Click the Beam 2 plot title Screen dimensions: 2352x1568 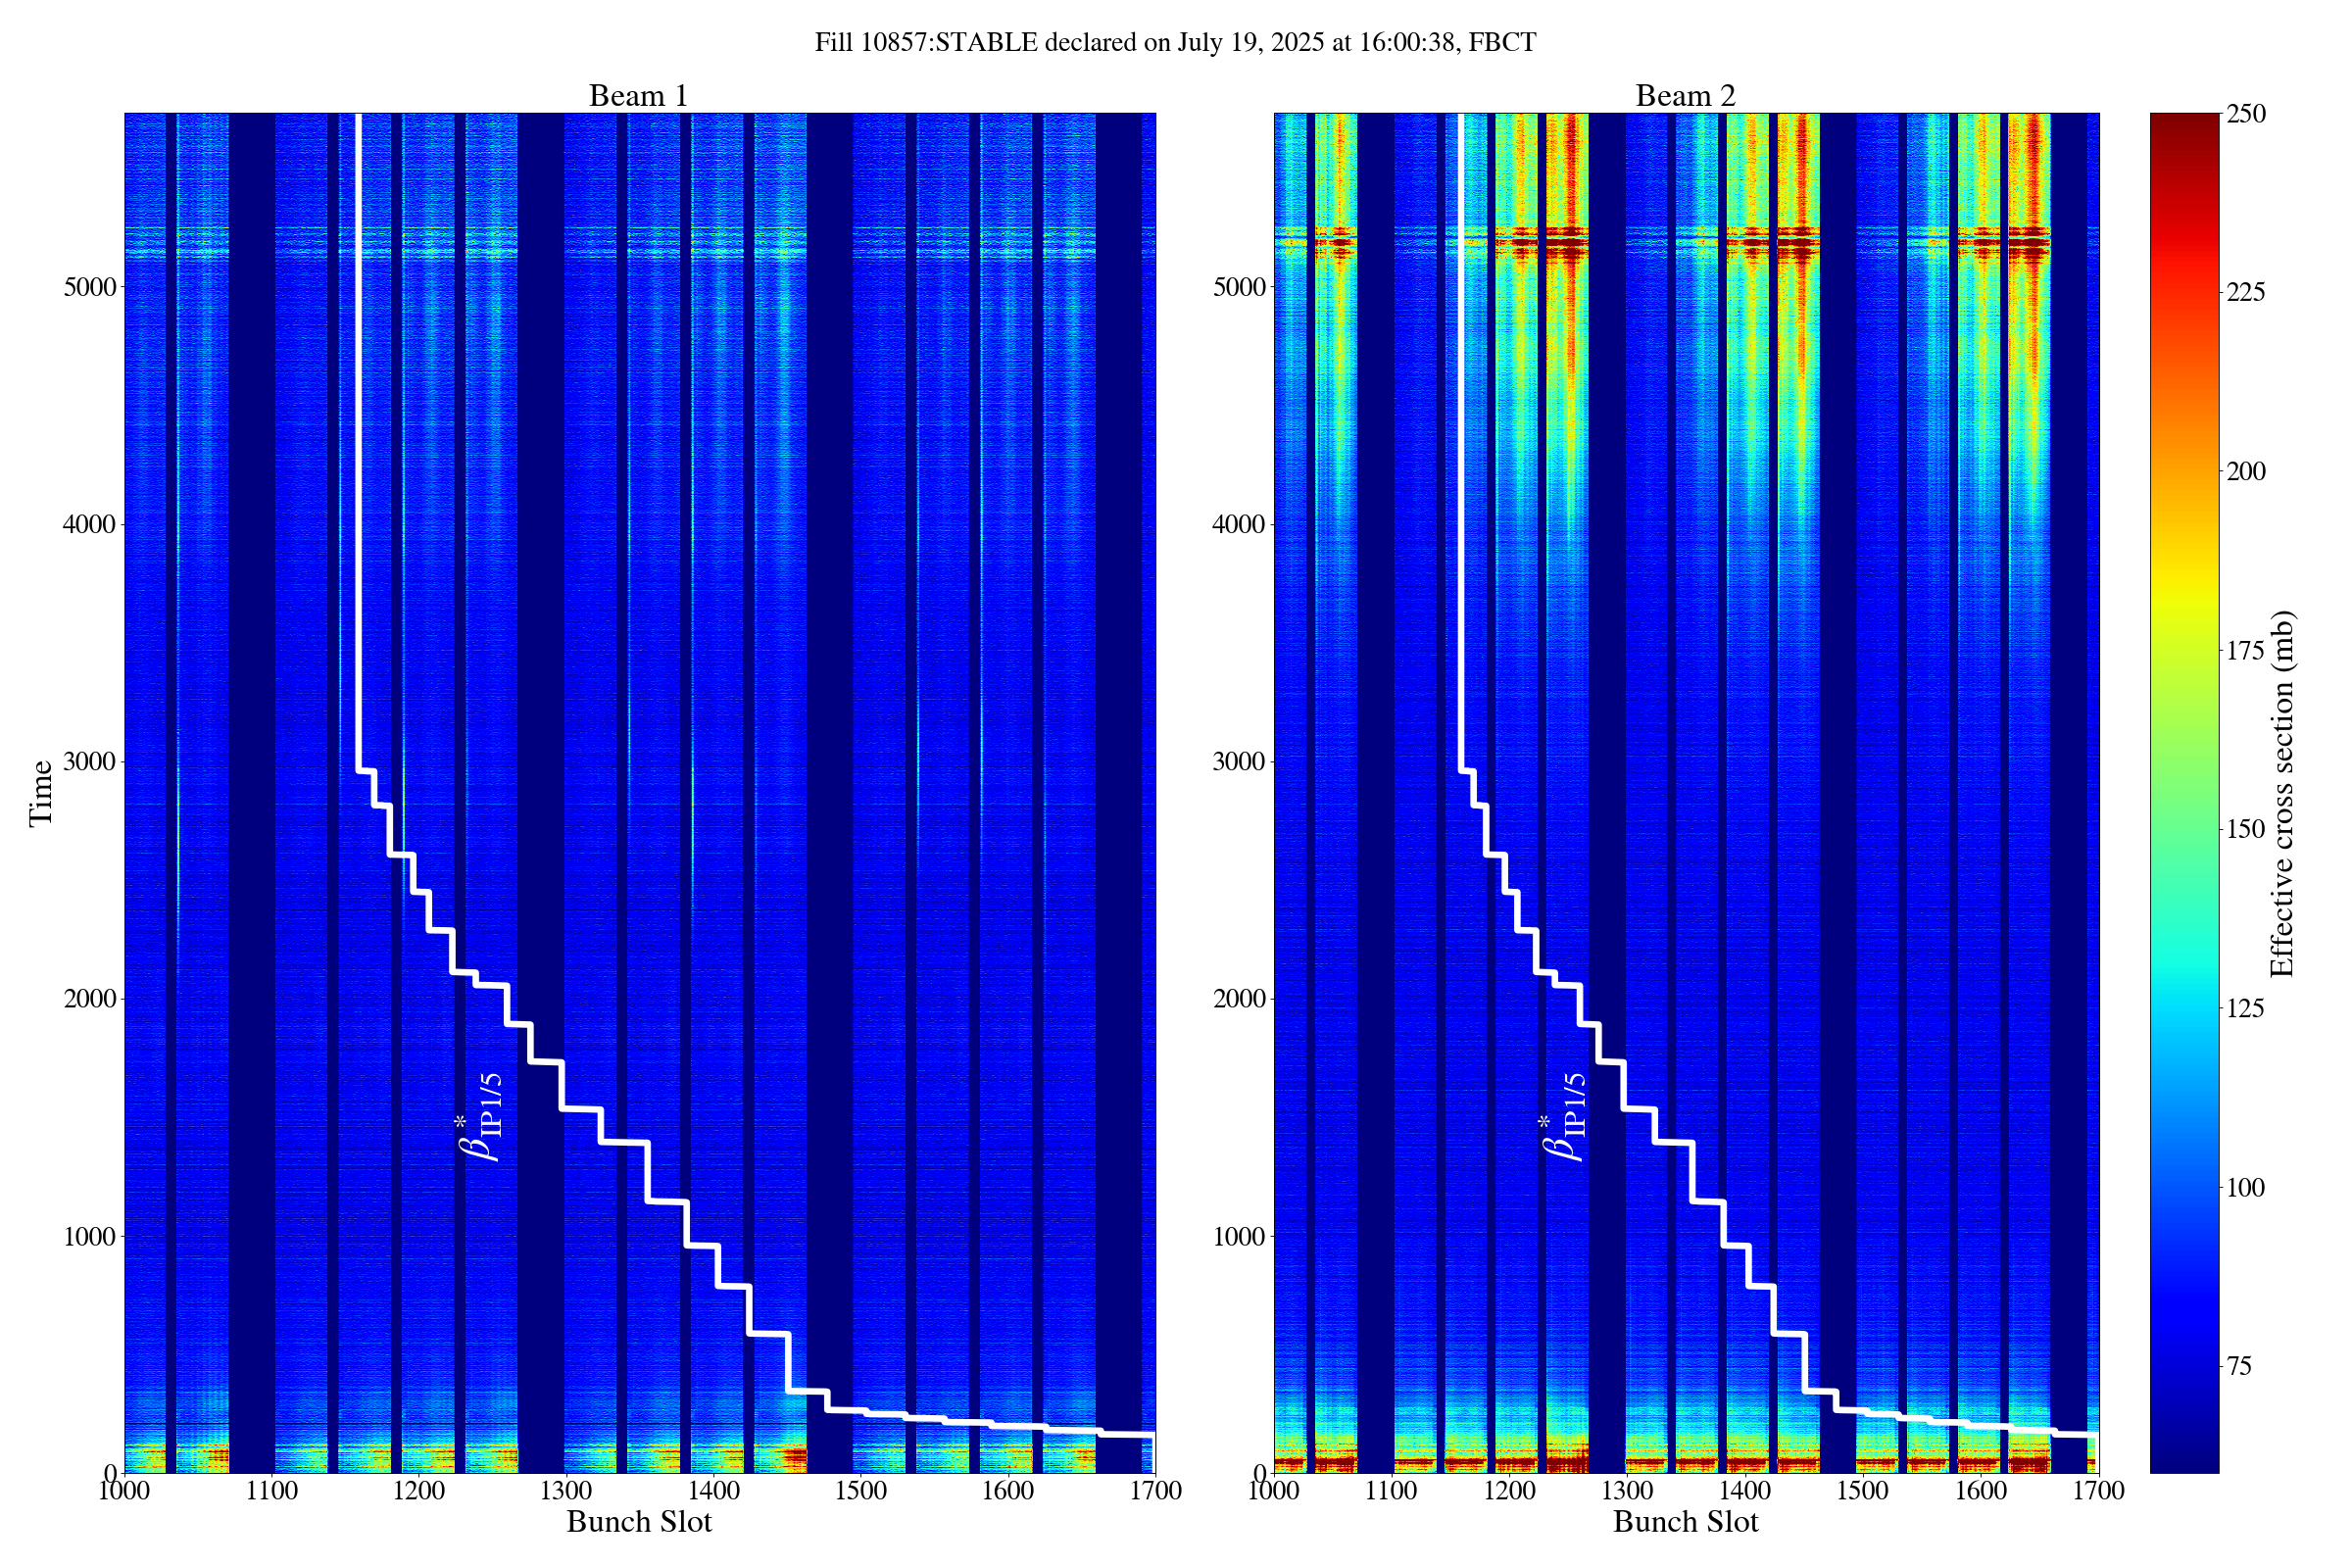(1685, 96)
